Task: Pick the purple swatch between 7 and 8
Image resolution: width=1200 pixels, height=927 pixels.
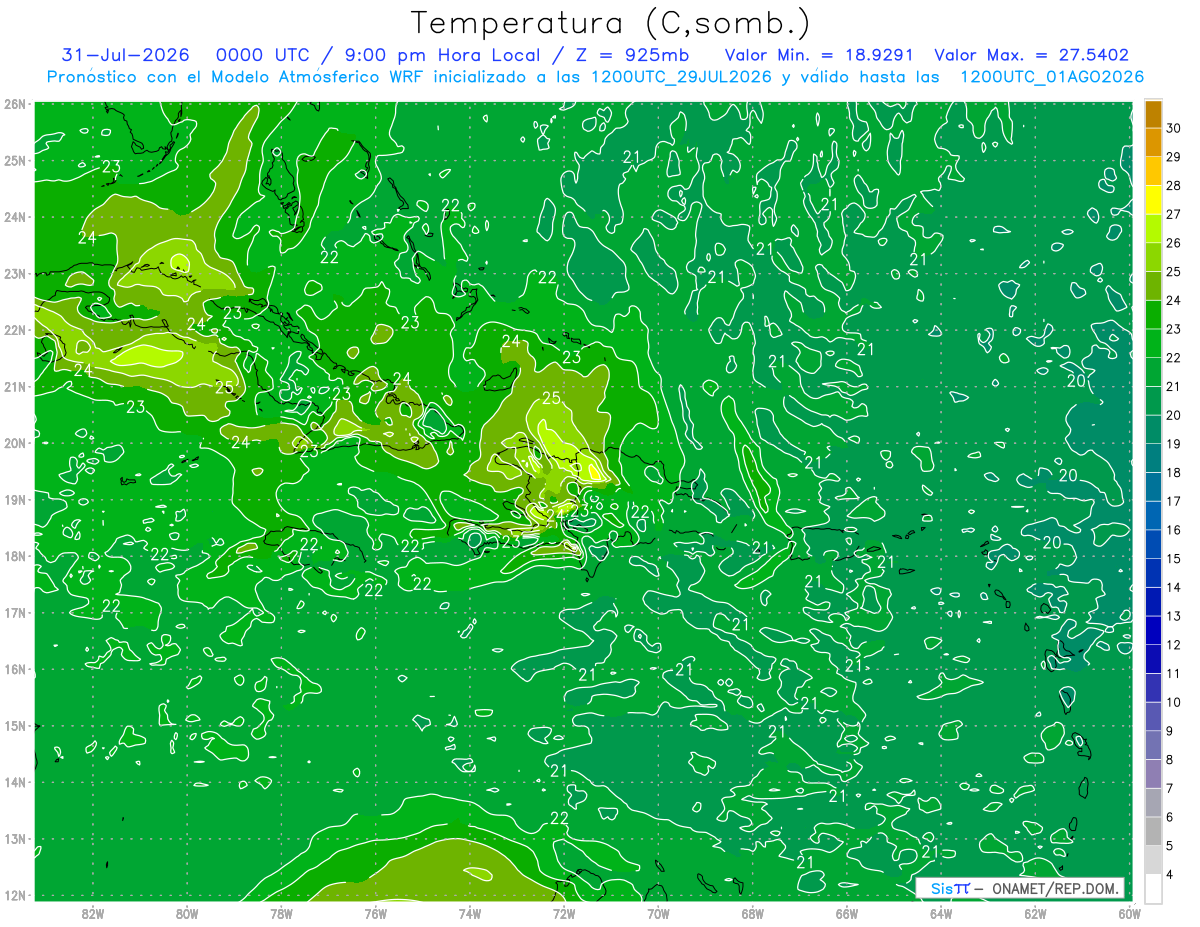Action: tap(1153, 774)
